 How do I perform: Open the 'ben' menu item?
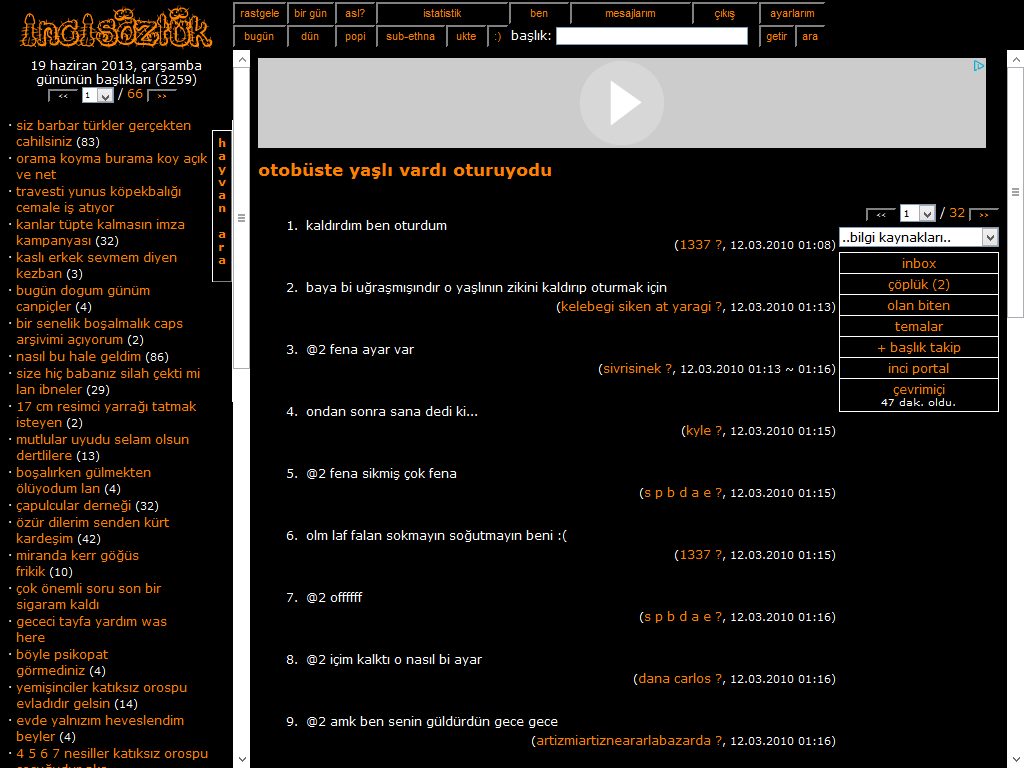(539, 13)
